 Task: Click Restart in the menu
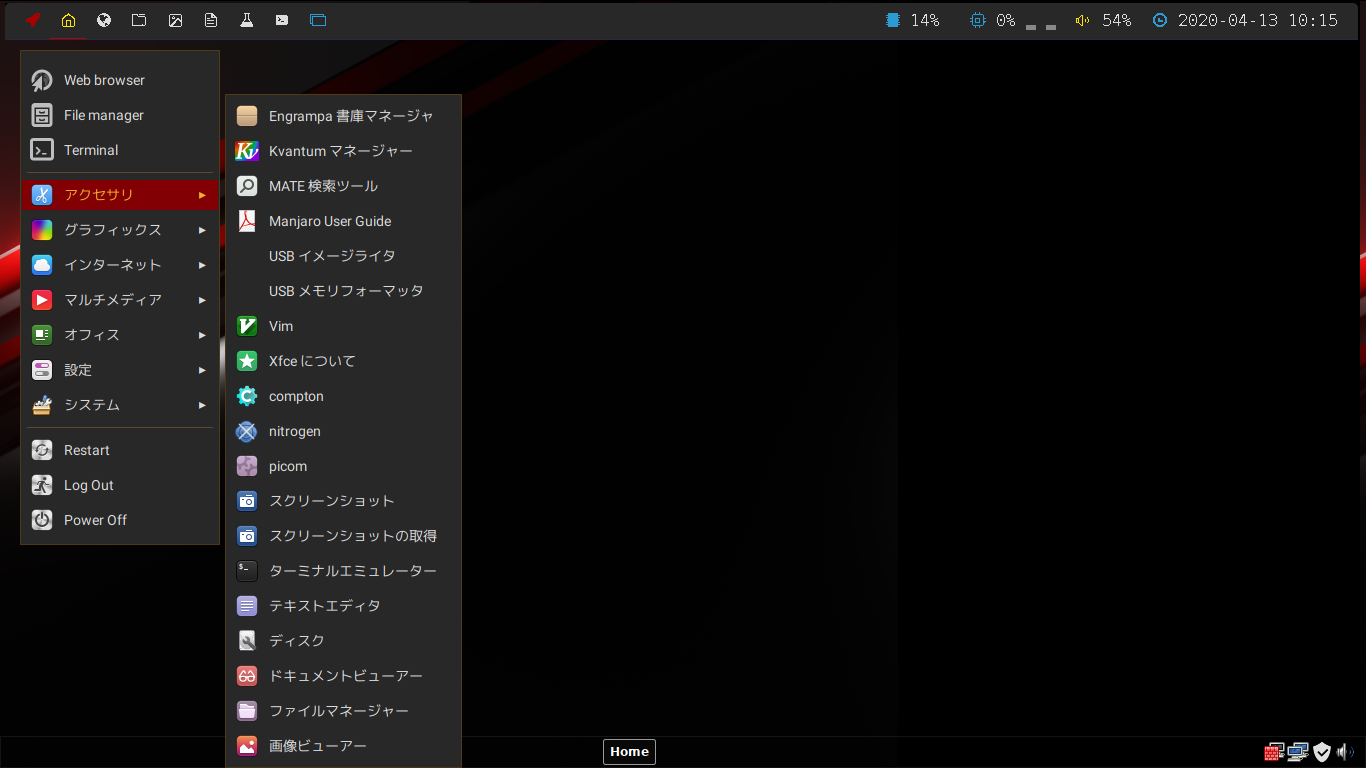pyautogui.click(x=119, y=450)
